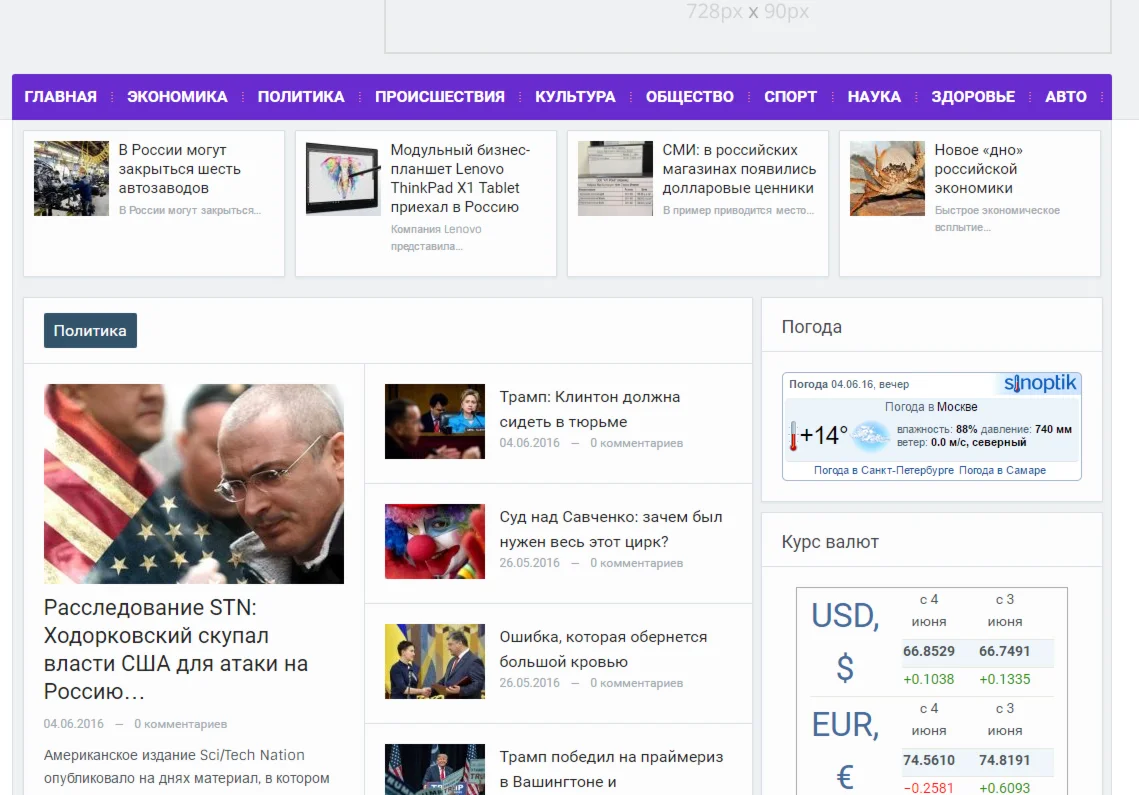
Task: Open Ошибка, которая обернется большой кровью article
Action: click(603, 649)
